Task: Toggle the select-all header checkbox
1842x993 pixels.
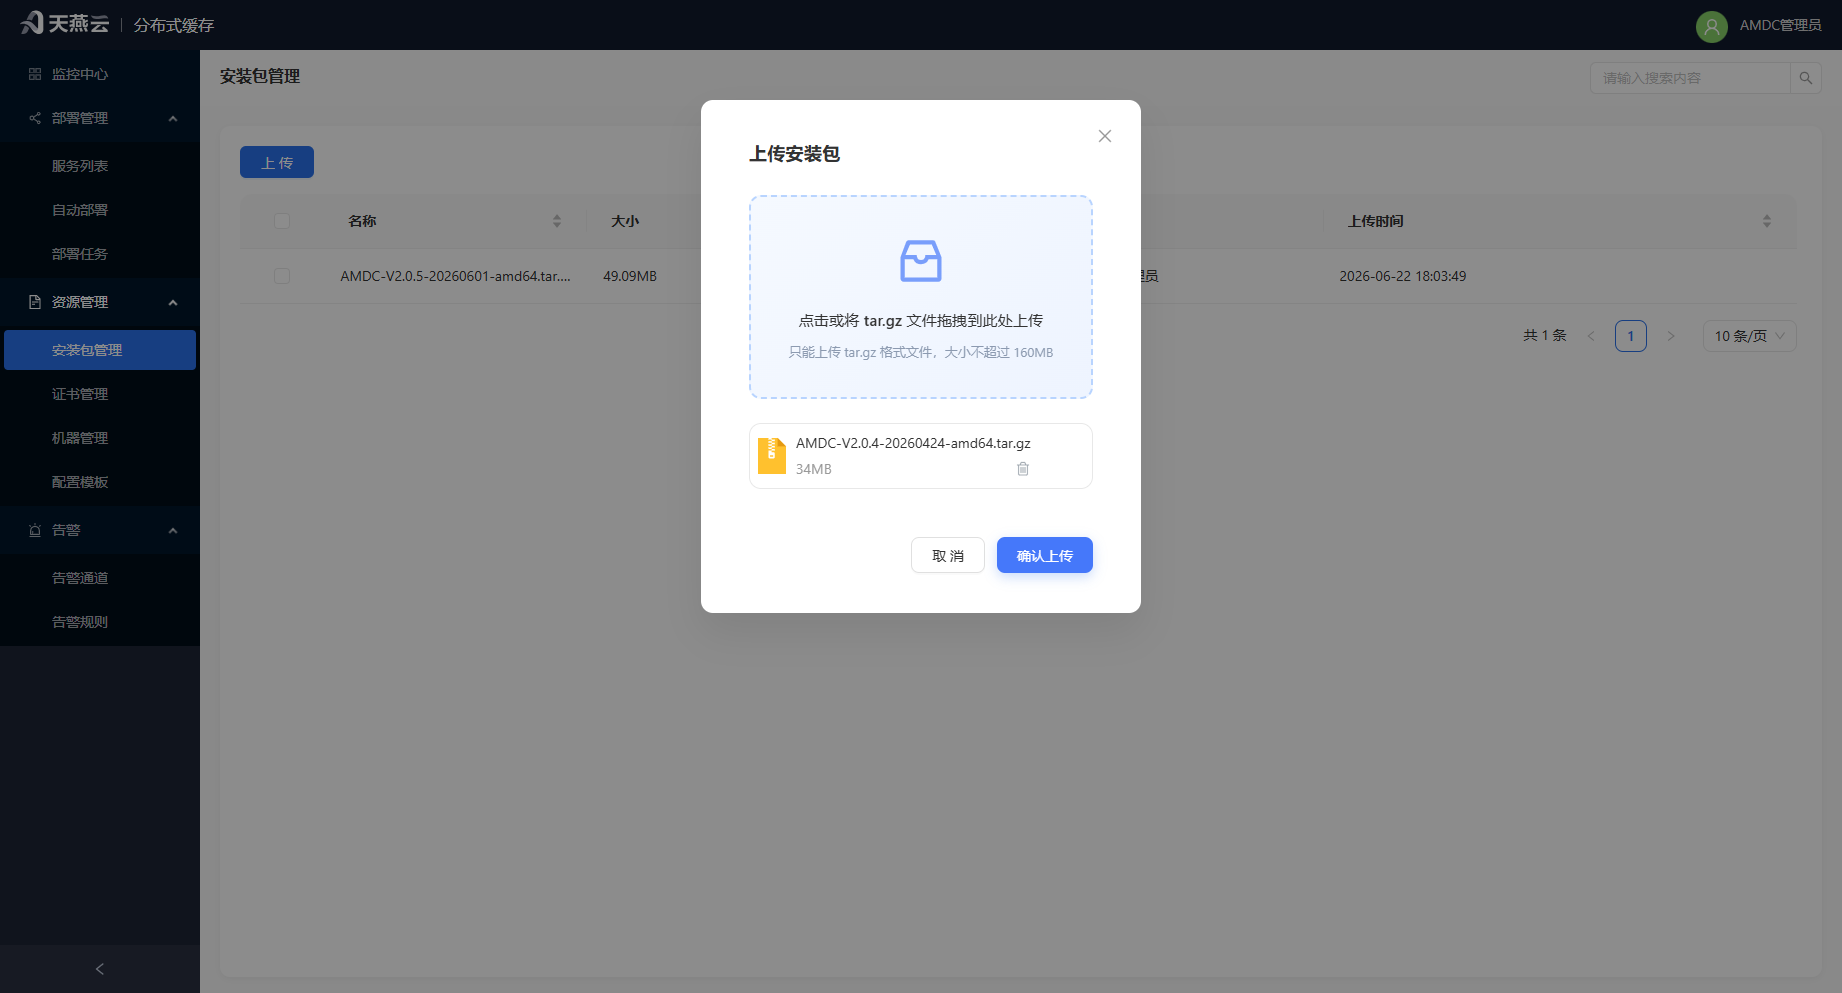Action: [x=282, y=221]
